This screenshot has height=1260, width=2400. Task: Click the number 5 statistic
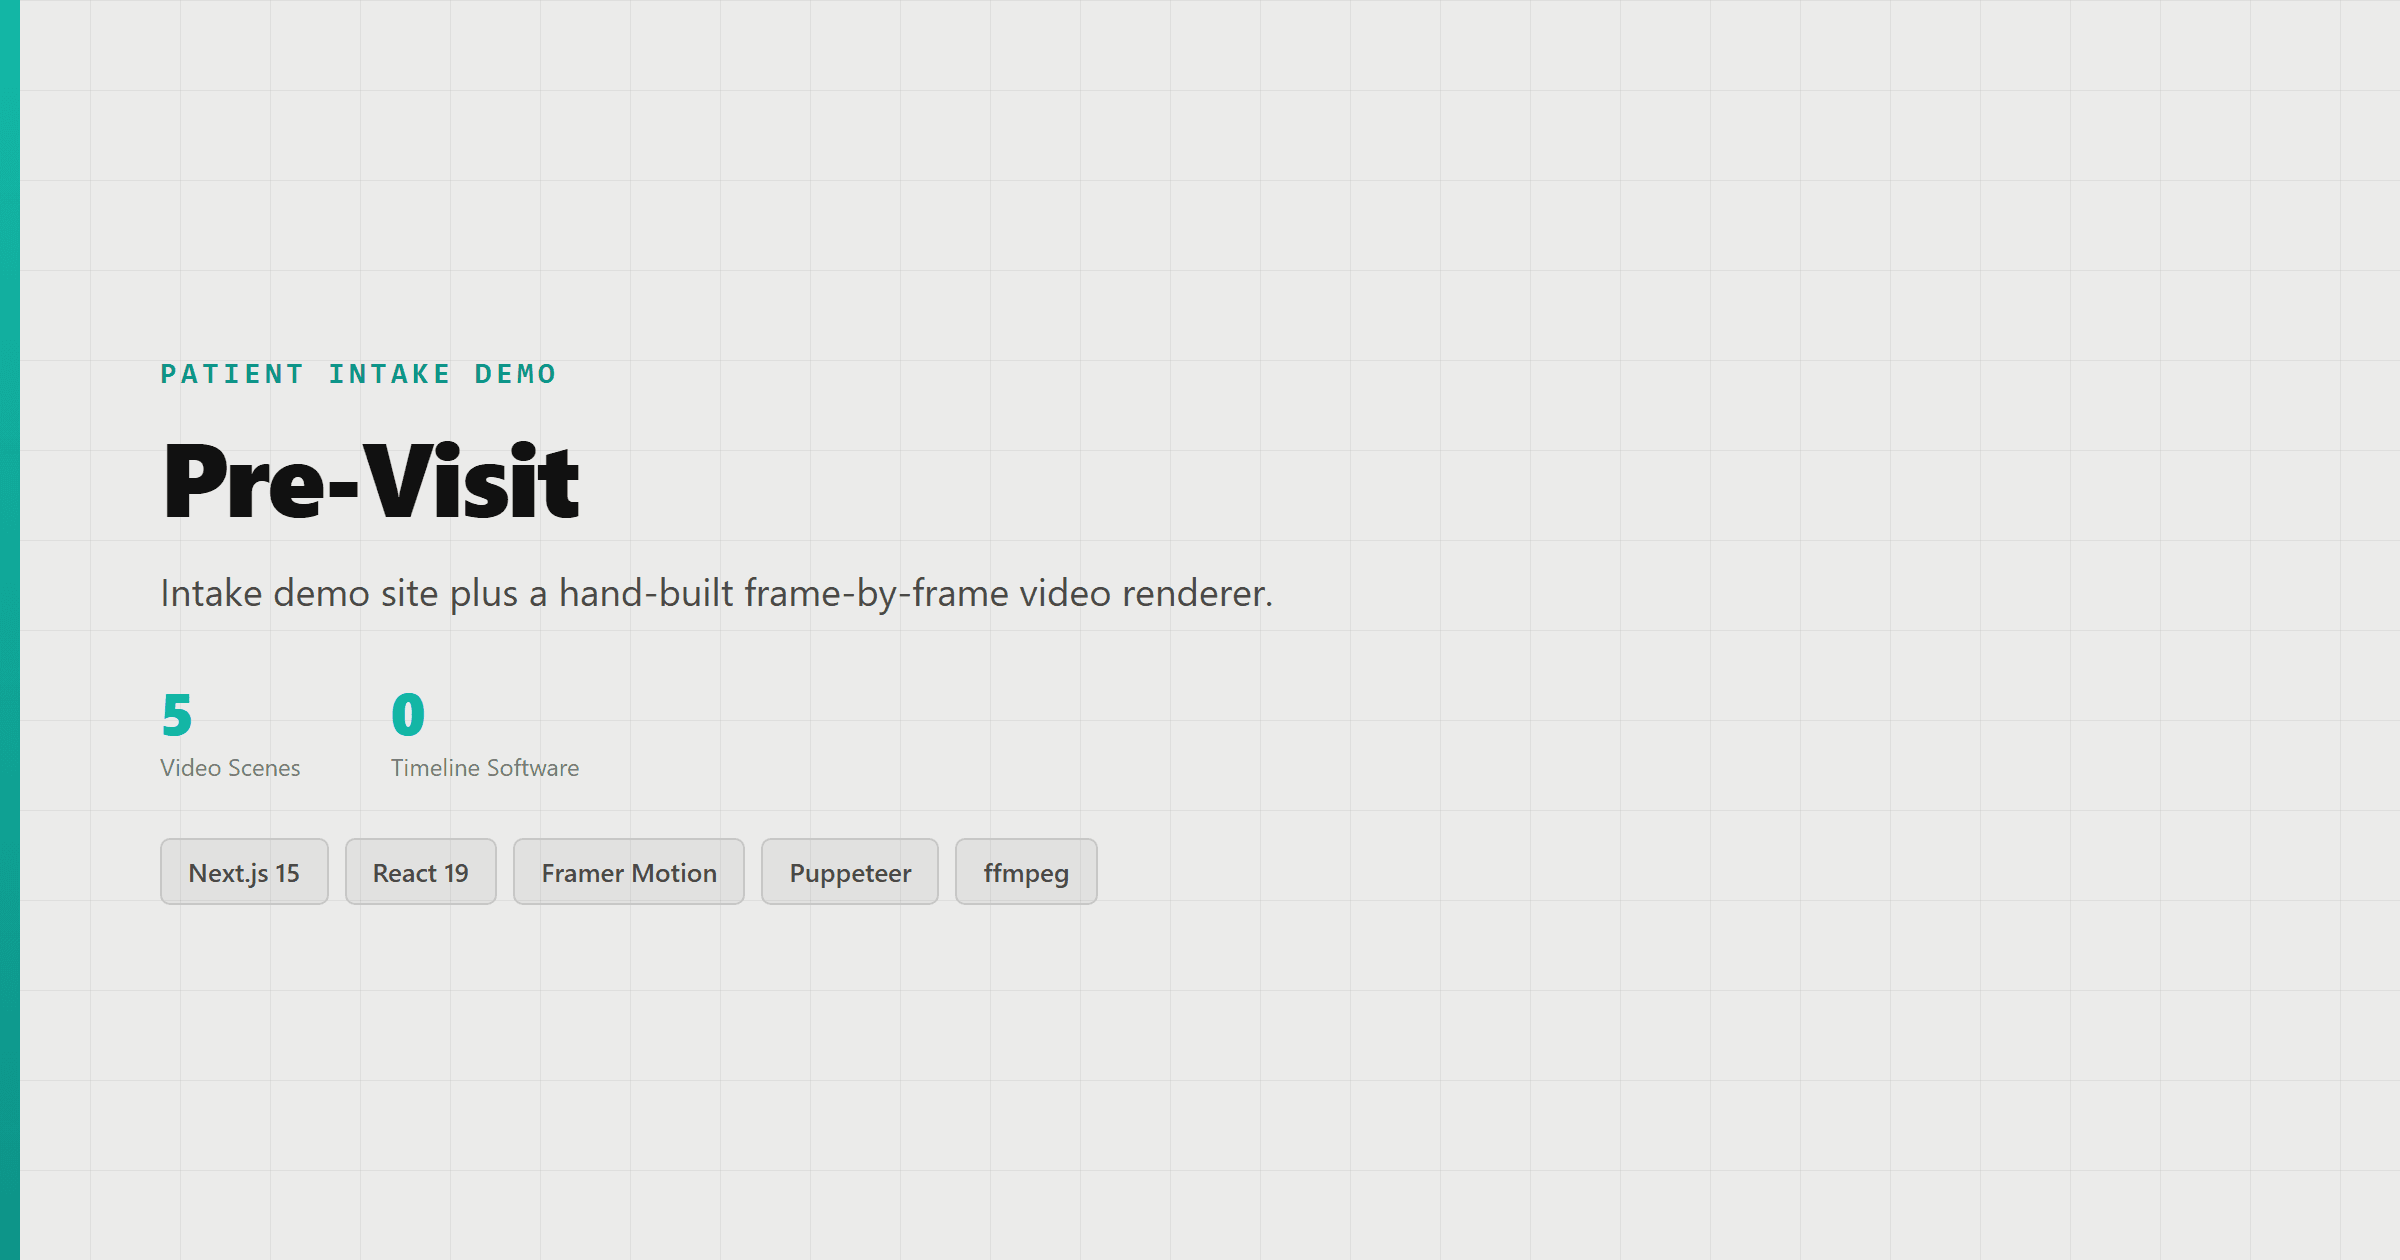pos(177,715)
